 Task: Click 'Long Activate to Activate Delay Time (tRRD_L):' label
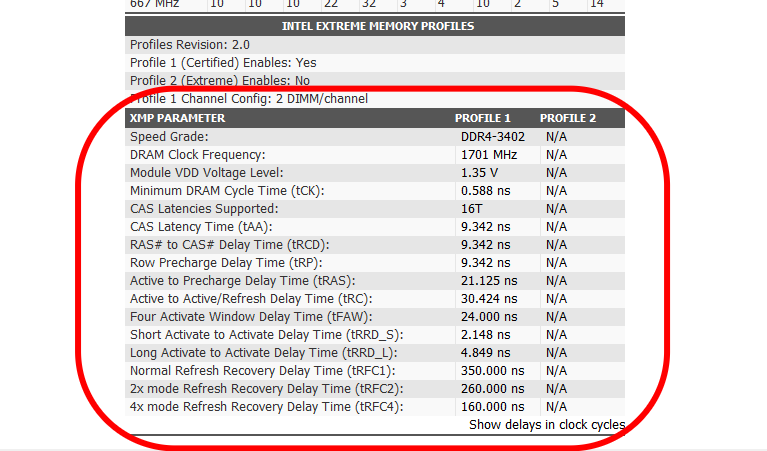pyautogui.click(x=264, y=353)
